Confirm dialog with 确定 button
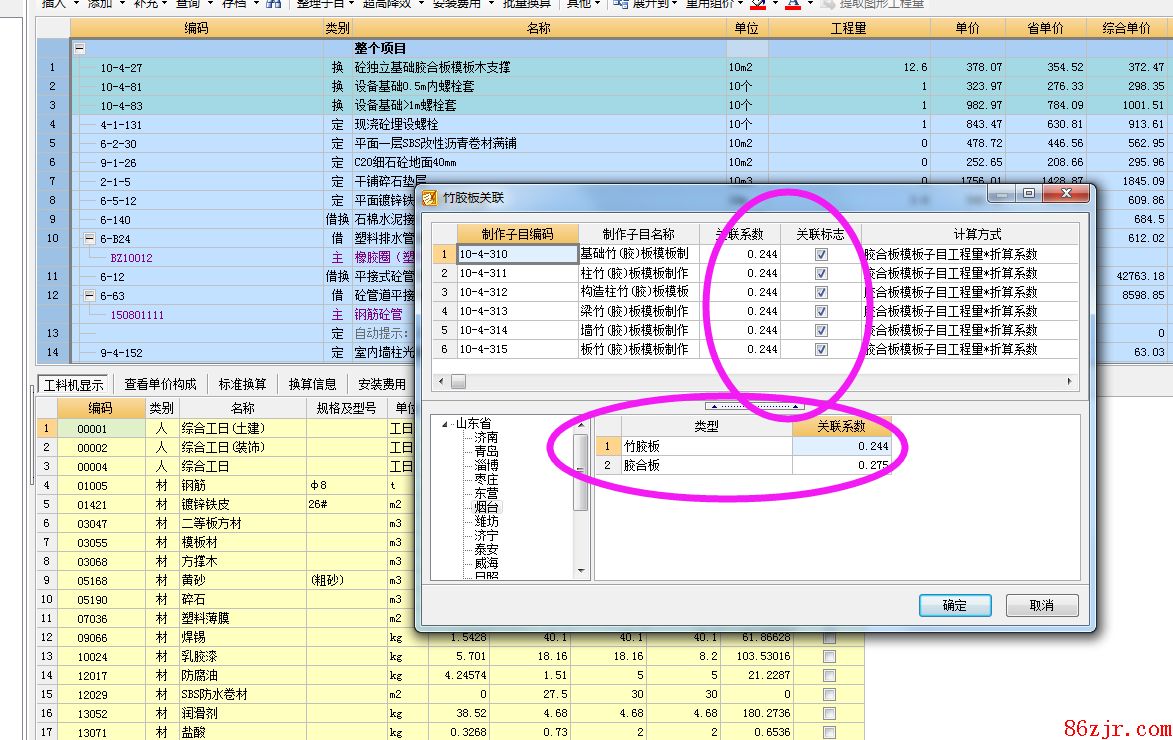Viewport: 1173px width, 740px height. tap(954, 605)
